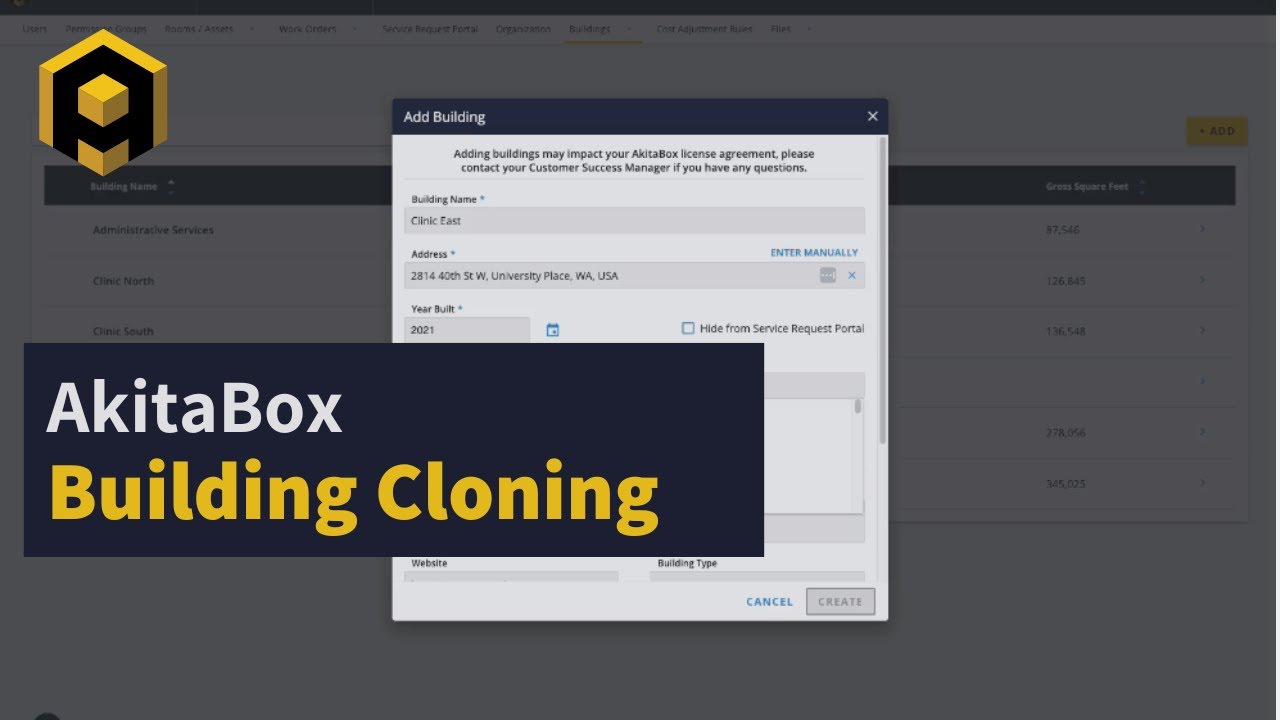Select the Clinic North building name
This screenshot has height=720, width=1280.
(x=124, y=281)
